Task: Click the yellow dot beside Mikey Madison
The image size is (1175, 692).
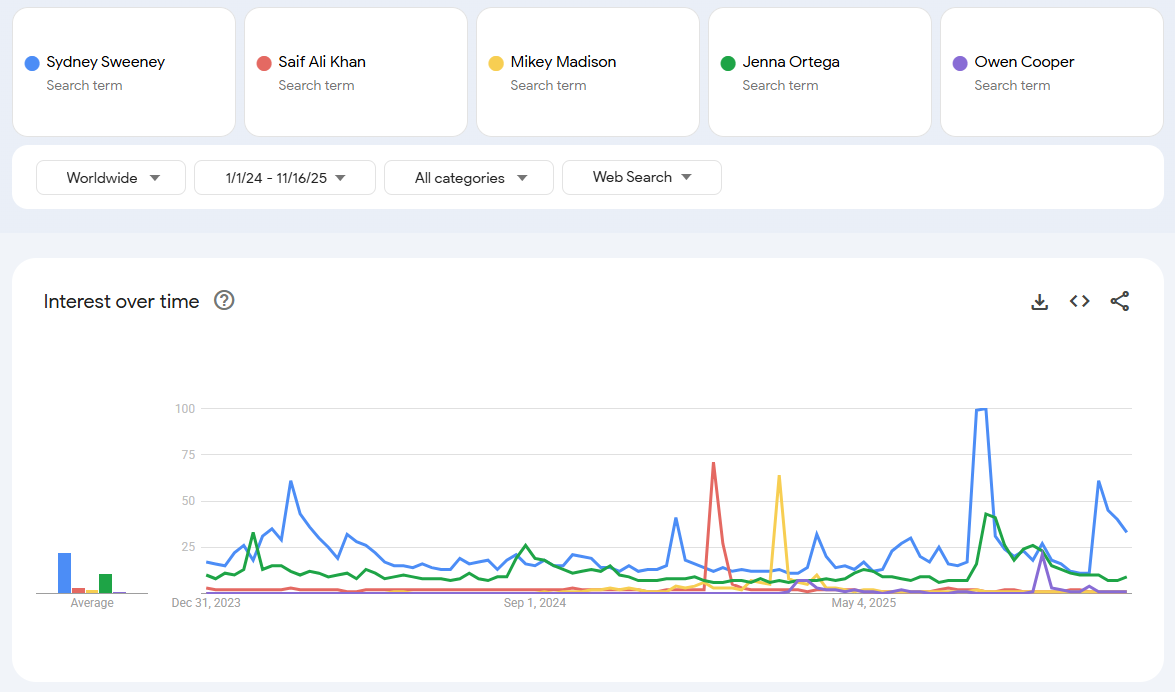Action: (x=497, y=62)
